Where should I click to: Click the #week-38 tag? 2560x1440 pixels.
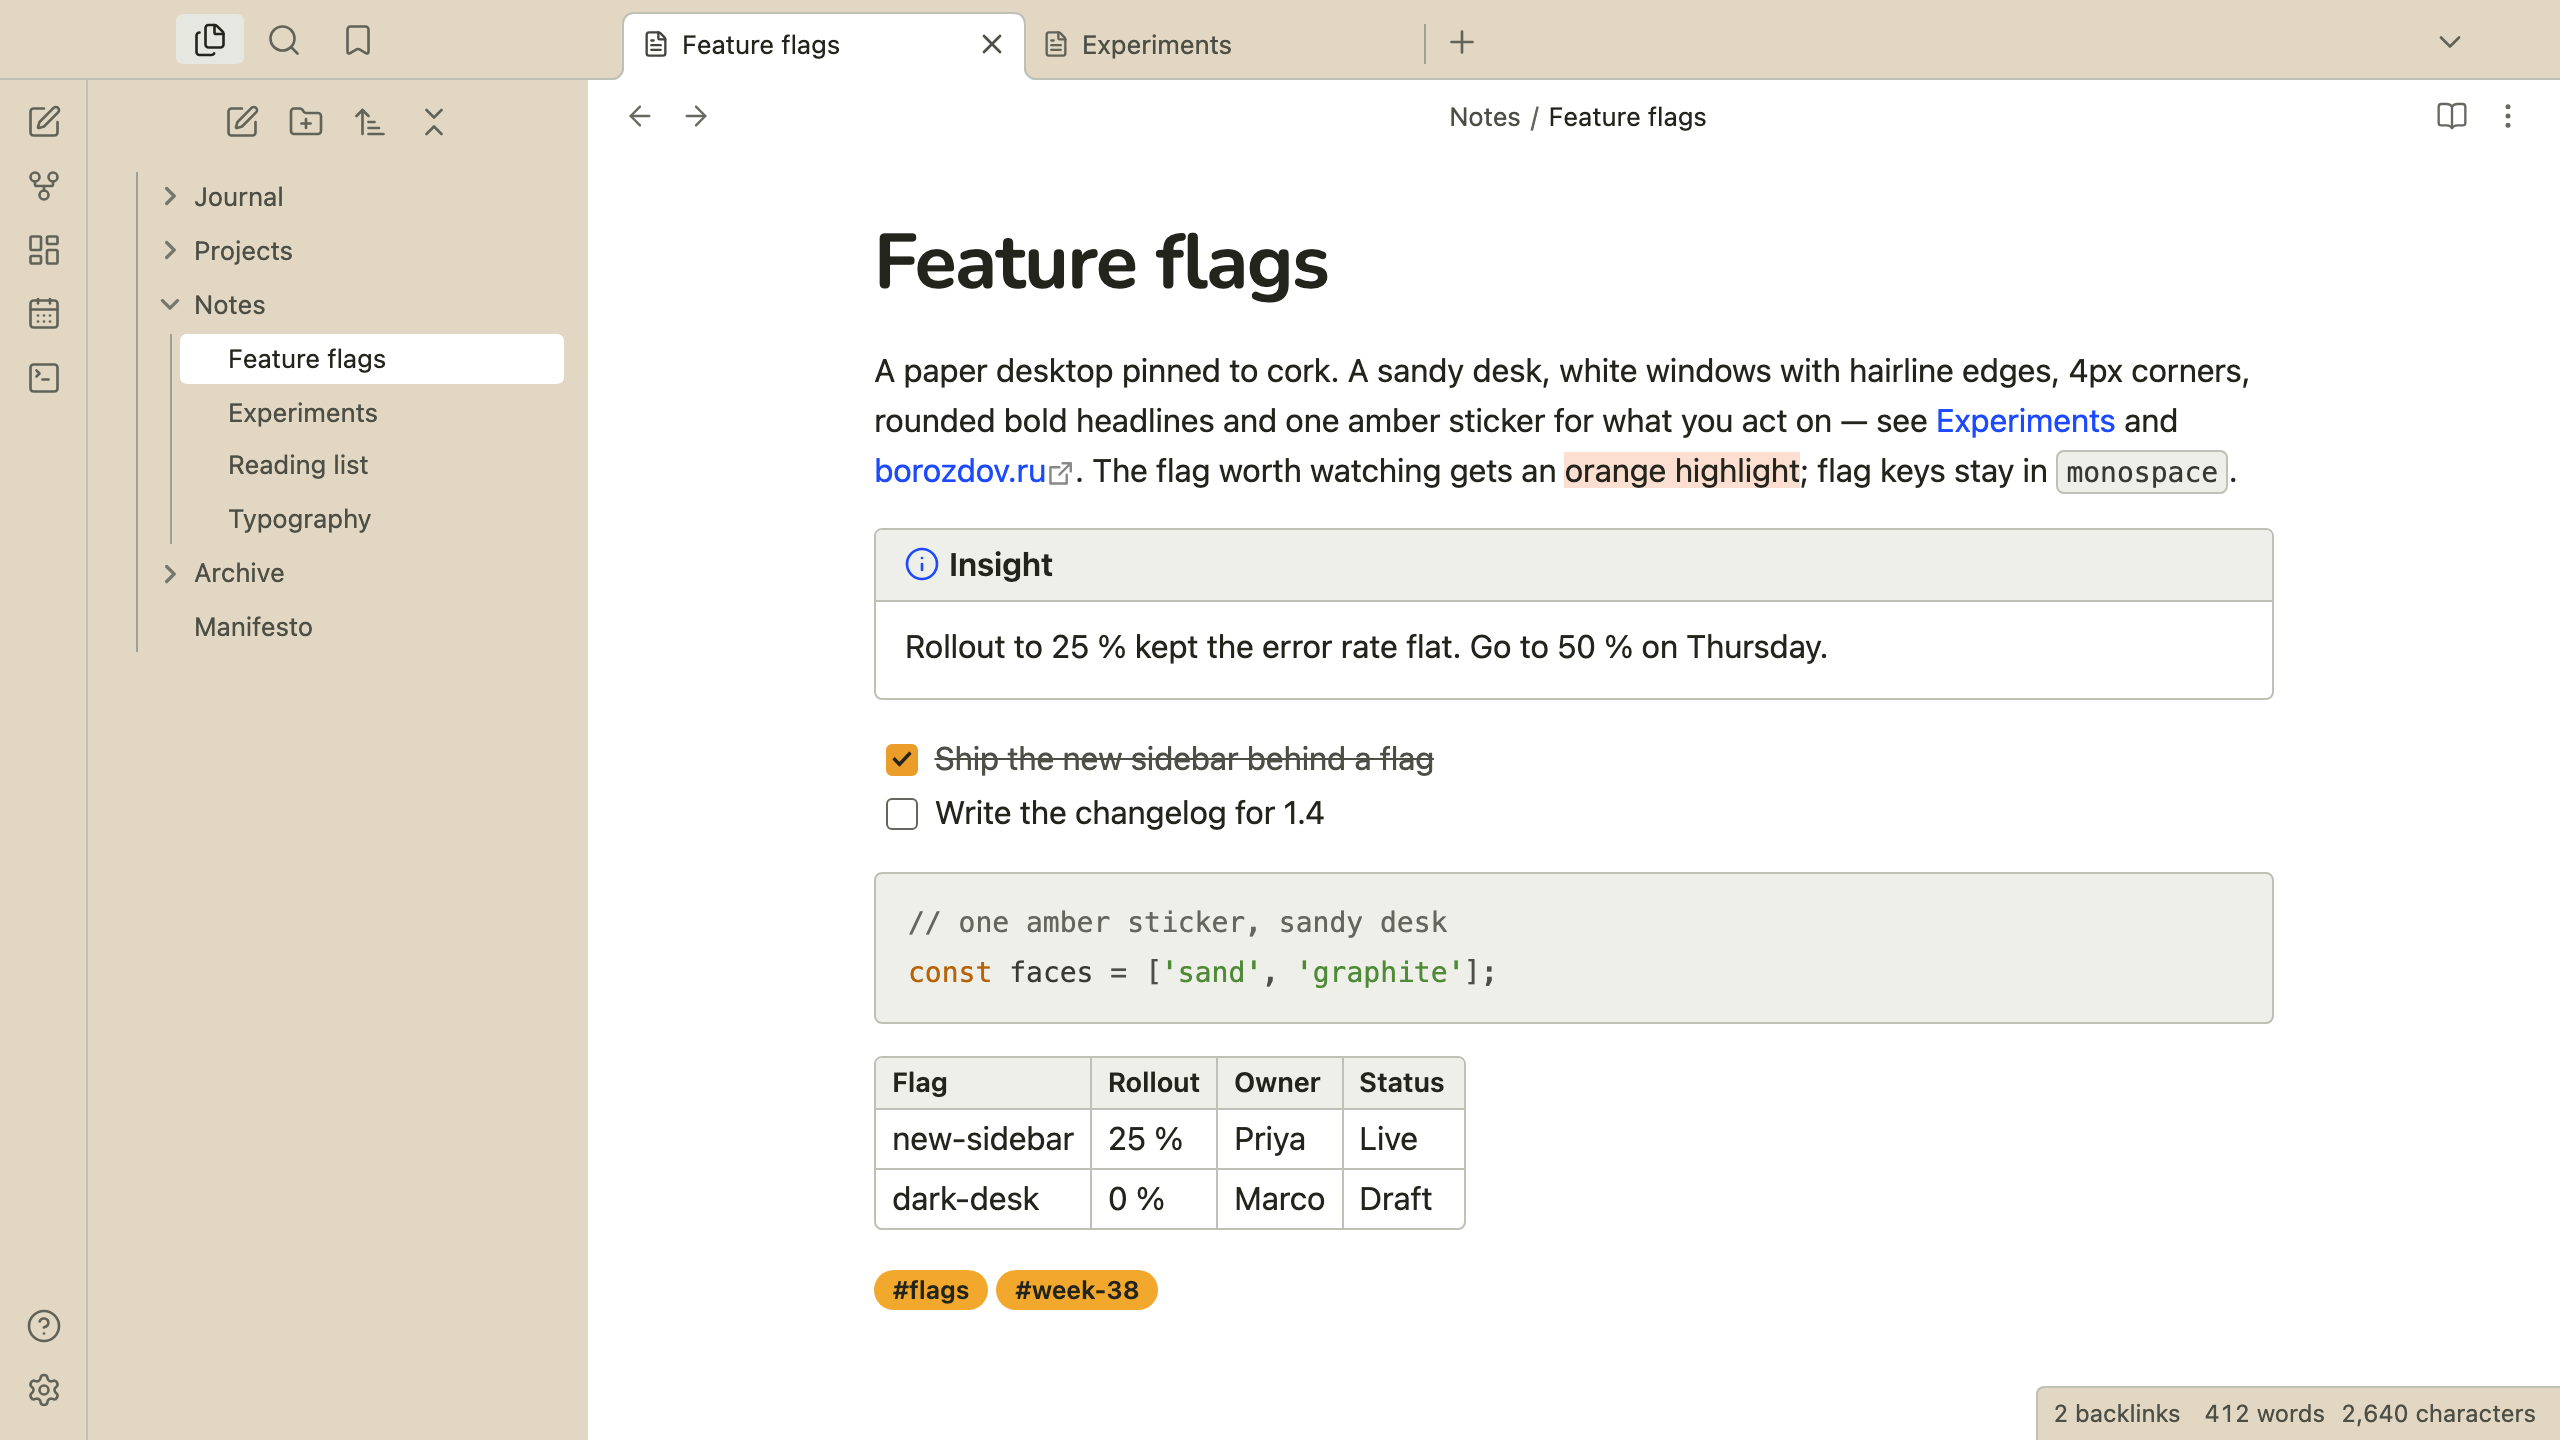click(1076, 1290)
